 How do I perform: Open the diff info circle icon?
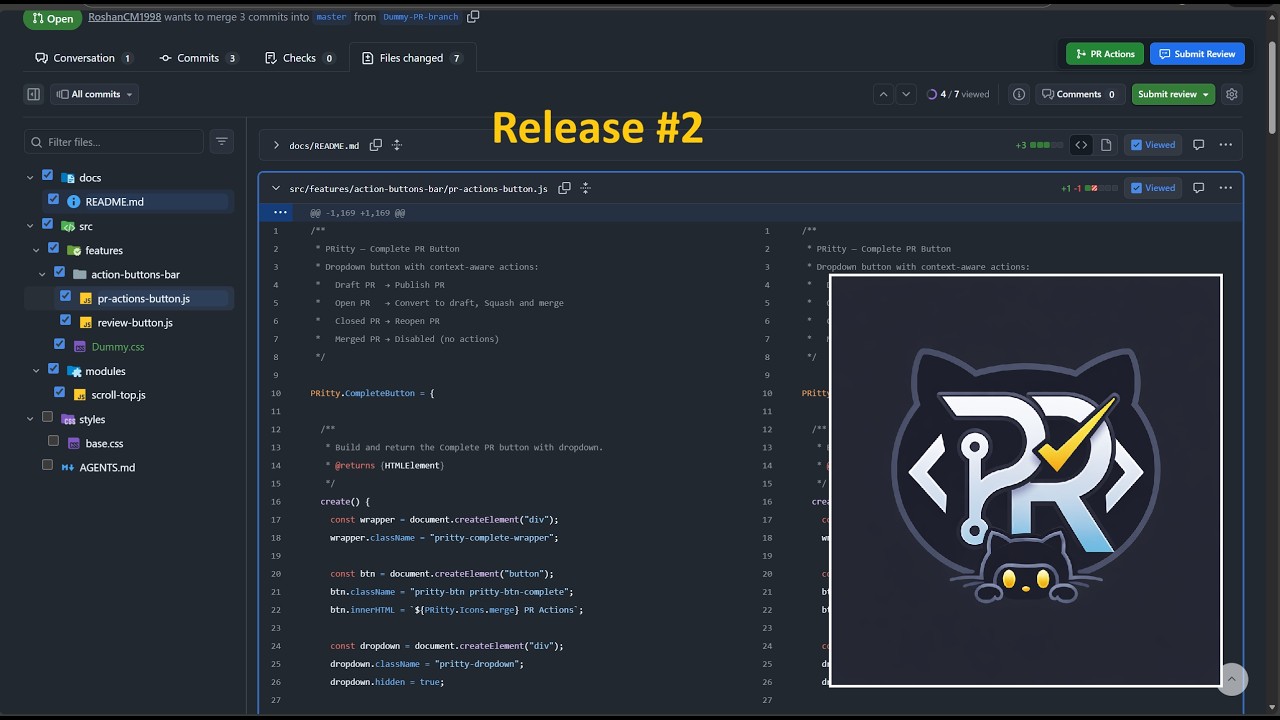click(x=1019, y=94)
